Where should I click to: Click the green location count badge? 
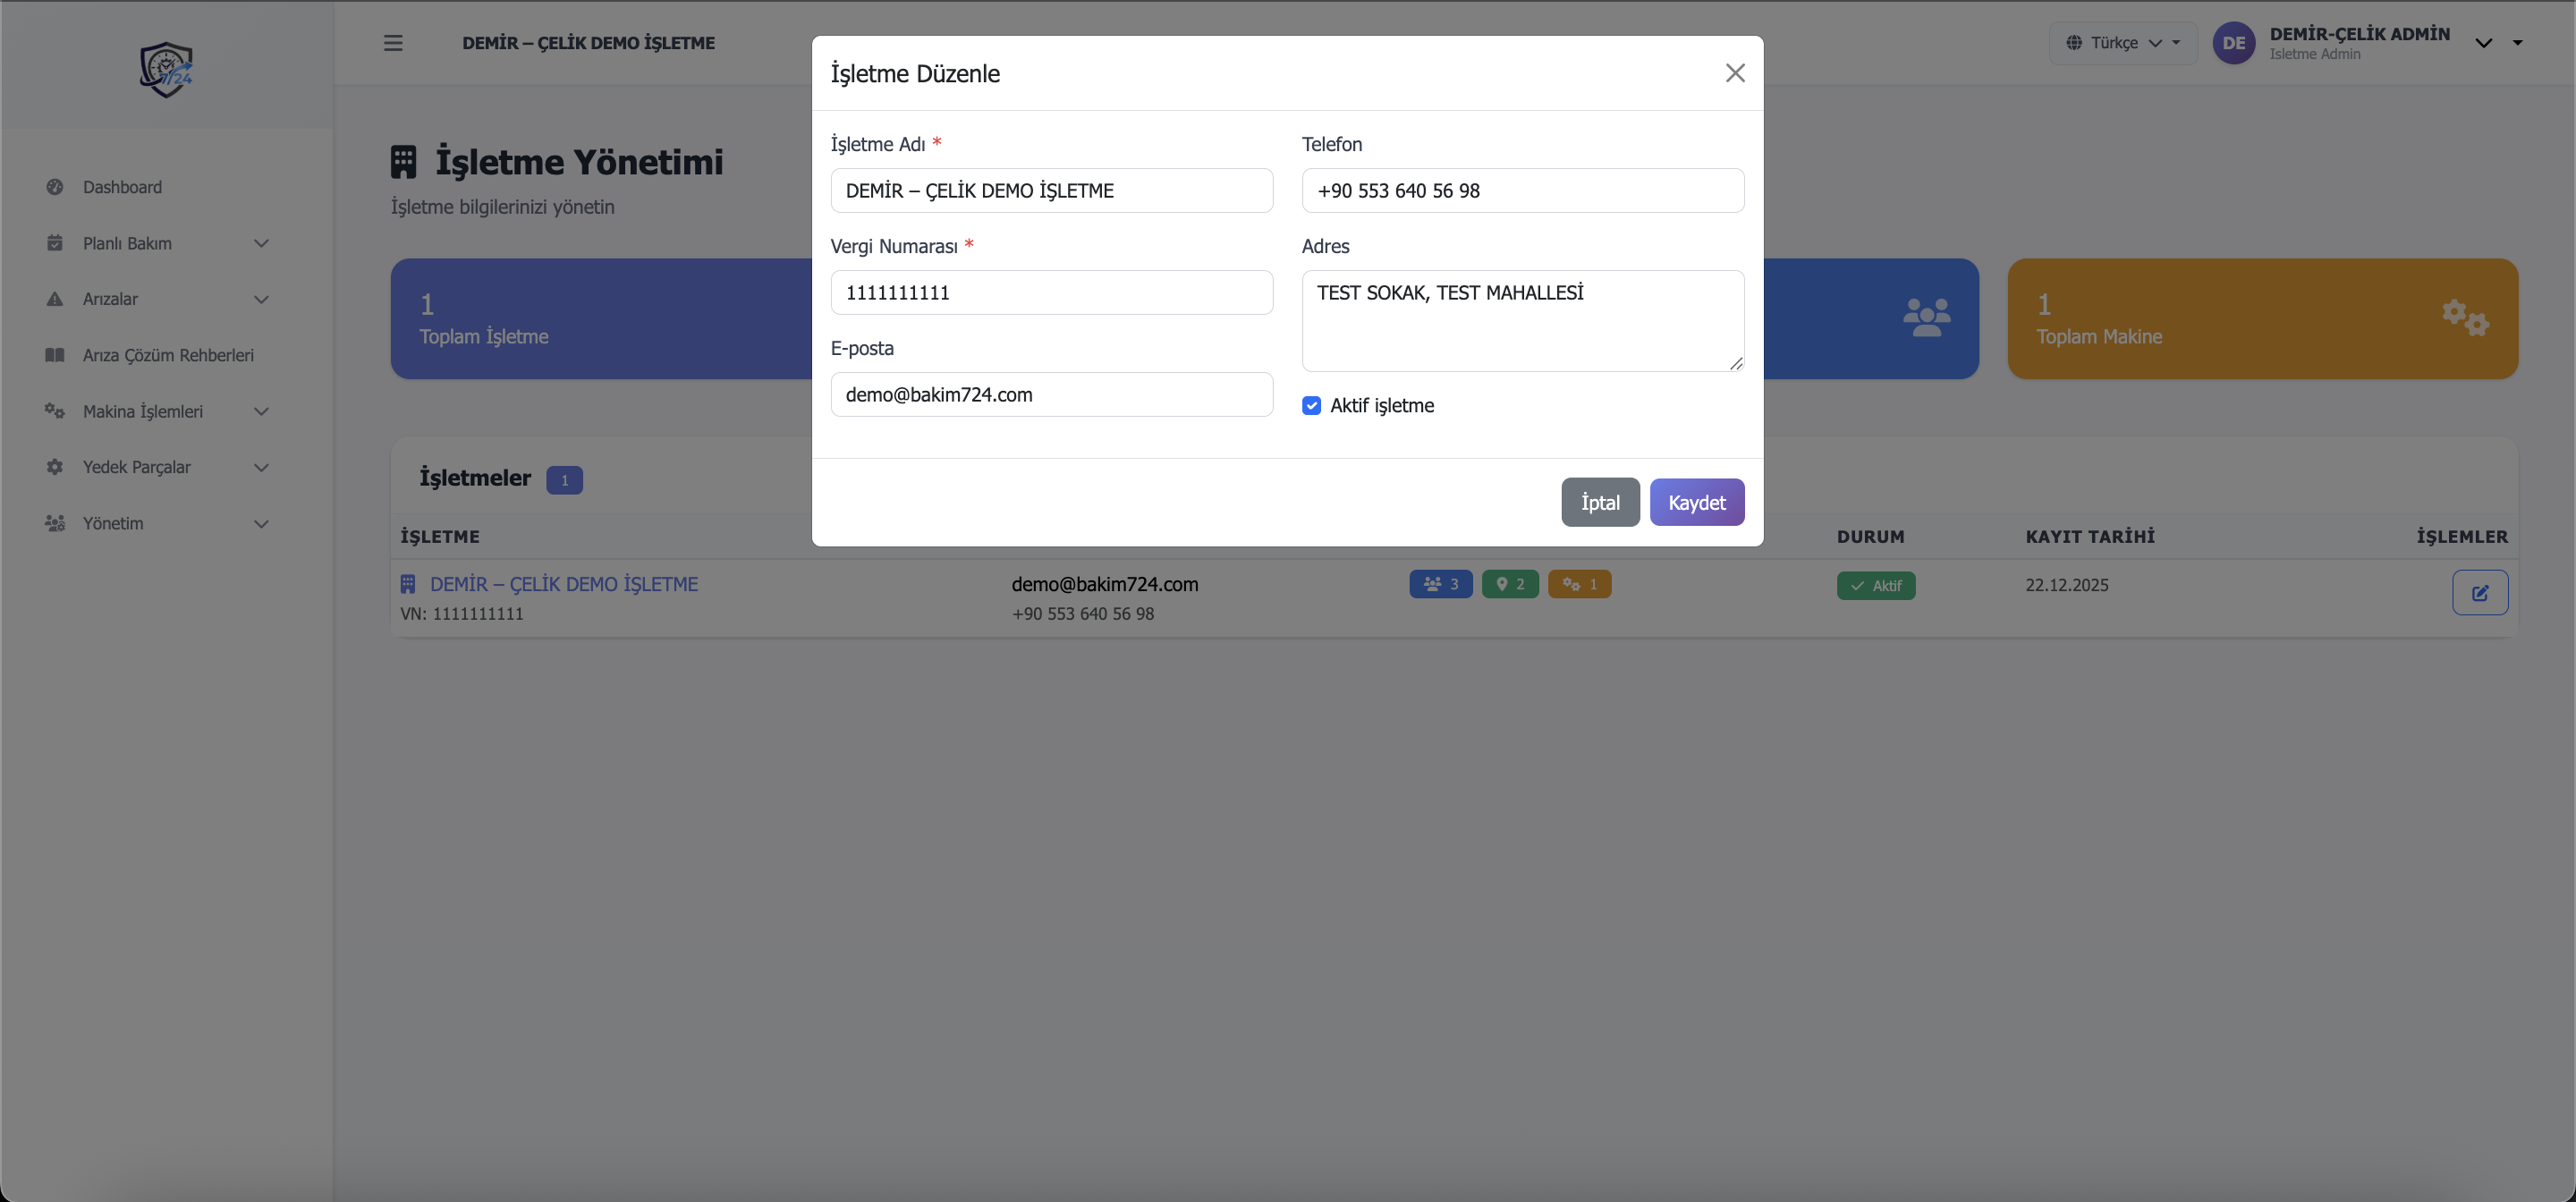point(1509,584)
